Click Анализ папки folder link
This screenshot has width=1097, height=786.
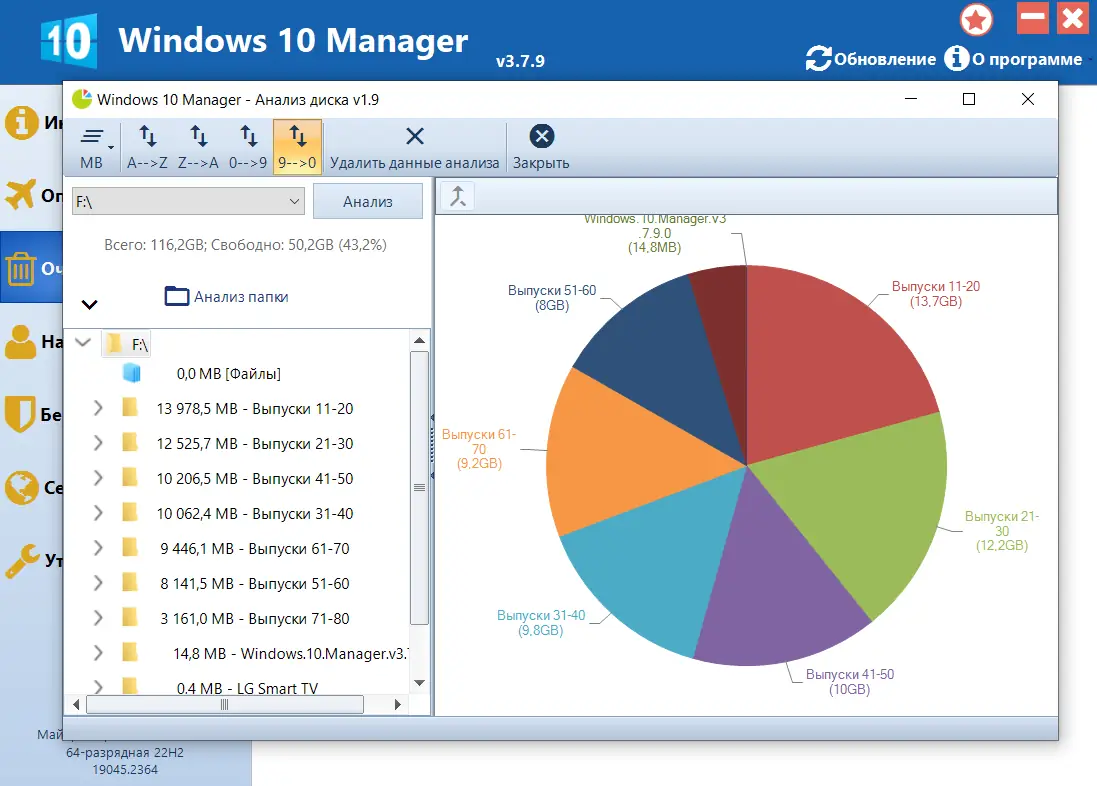click(x=226, y=297)
